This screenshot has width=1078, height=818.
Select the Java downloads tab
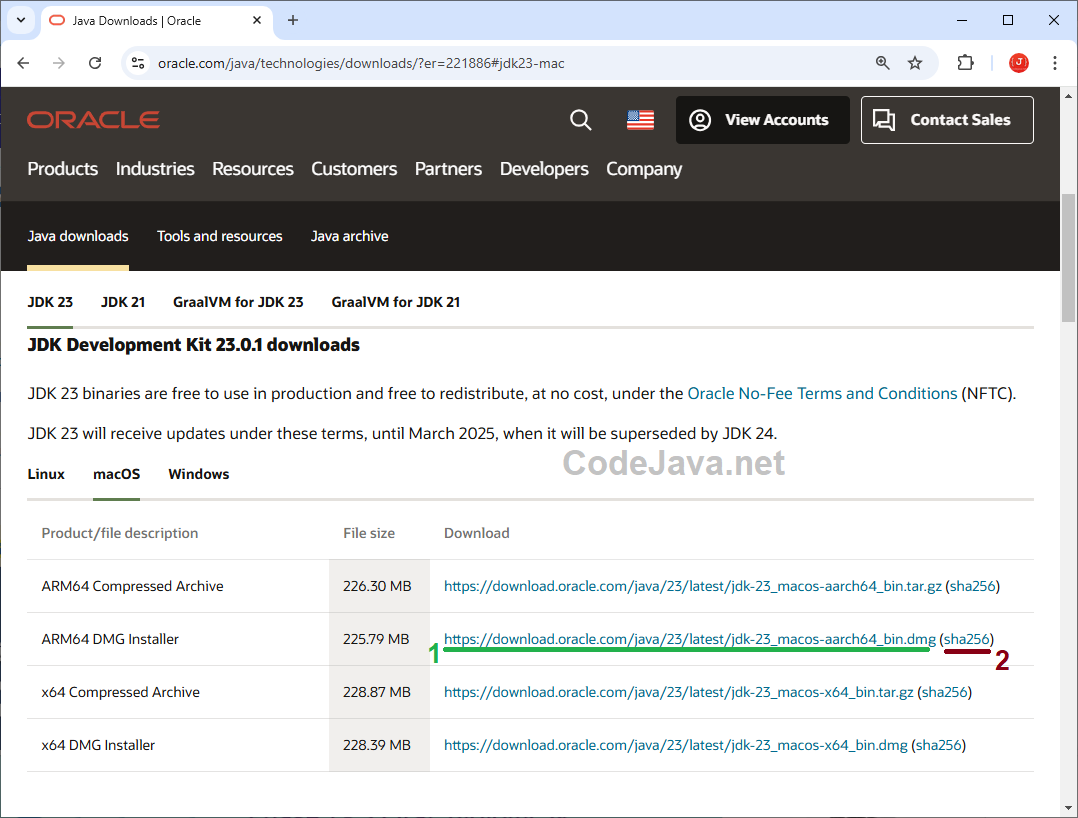pyautogui.click(x=78, y=236)
